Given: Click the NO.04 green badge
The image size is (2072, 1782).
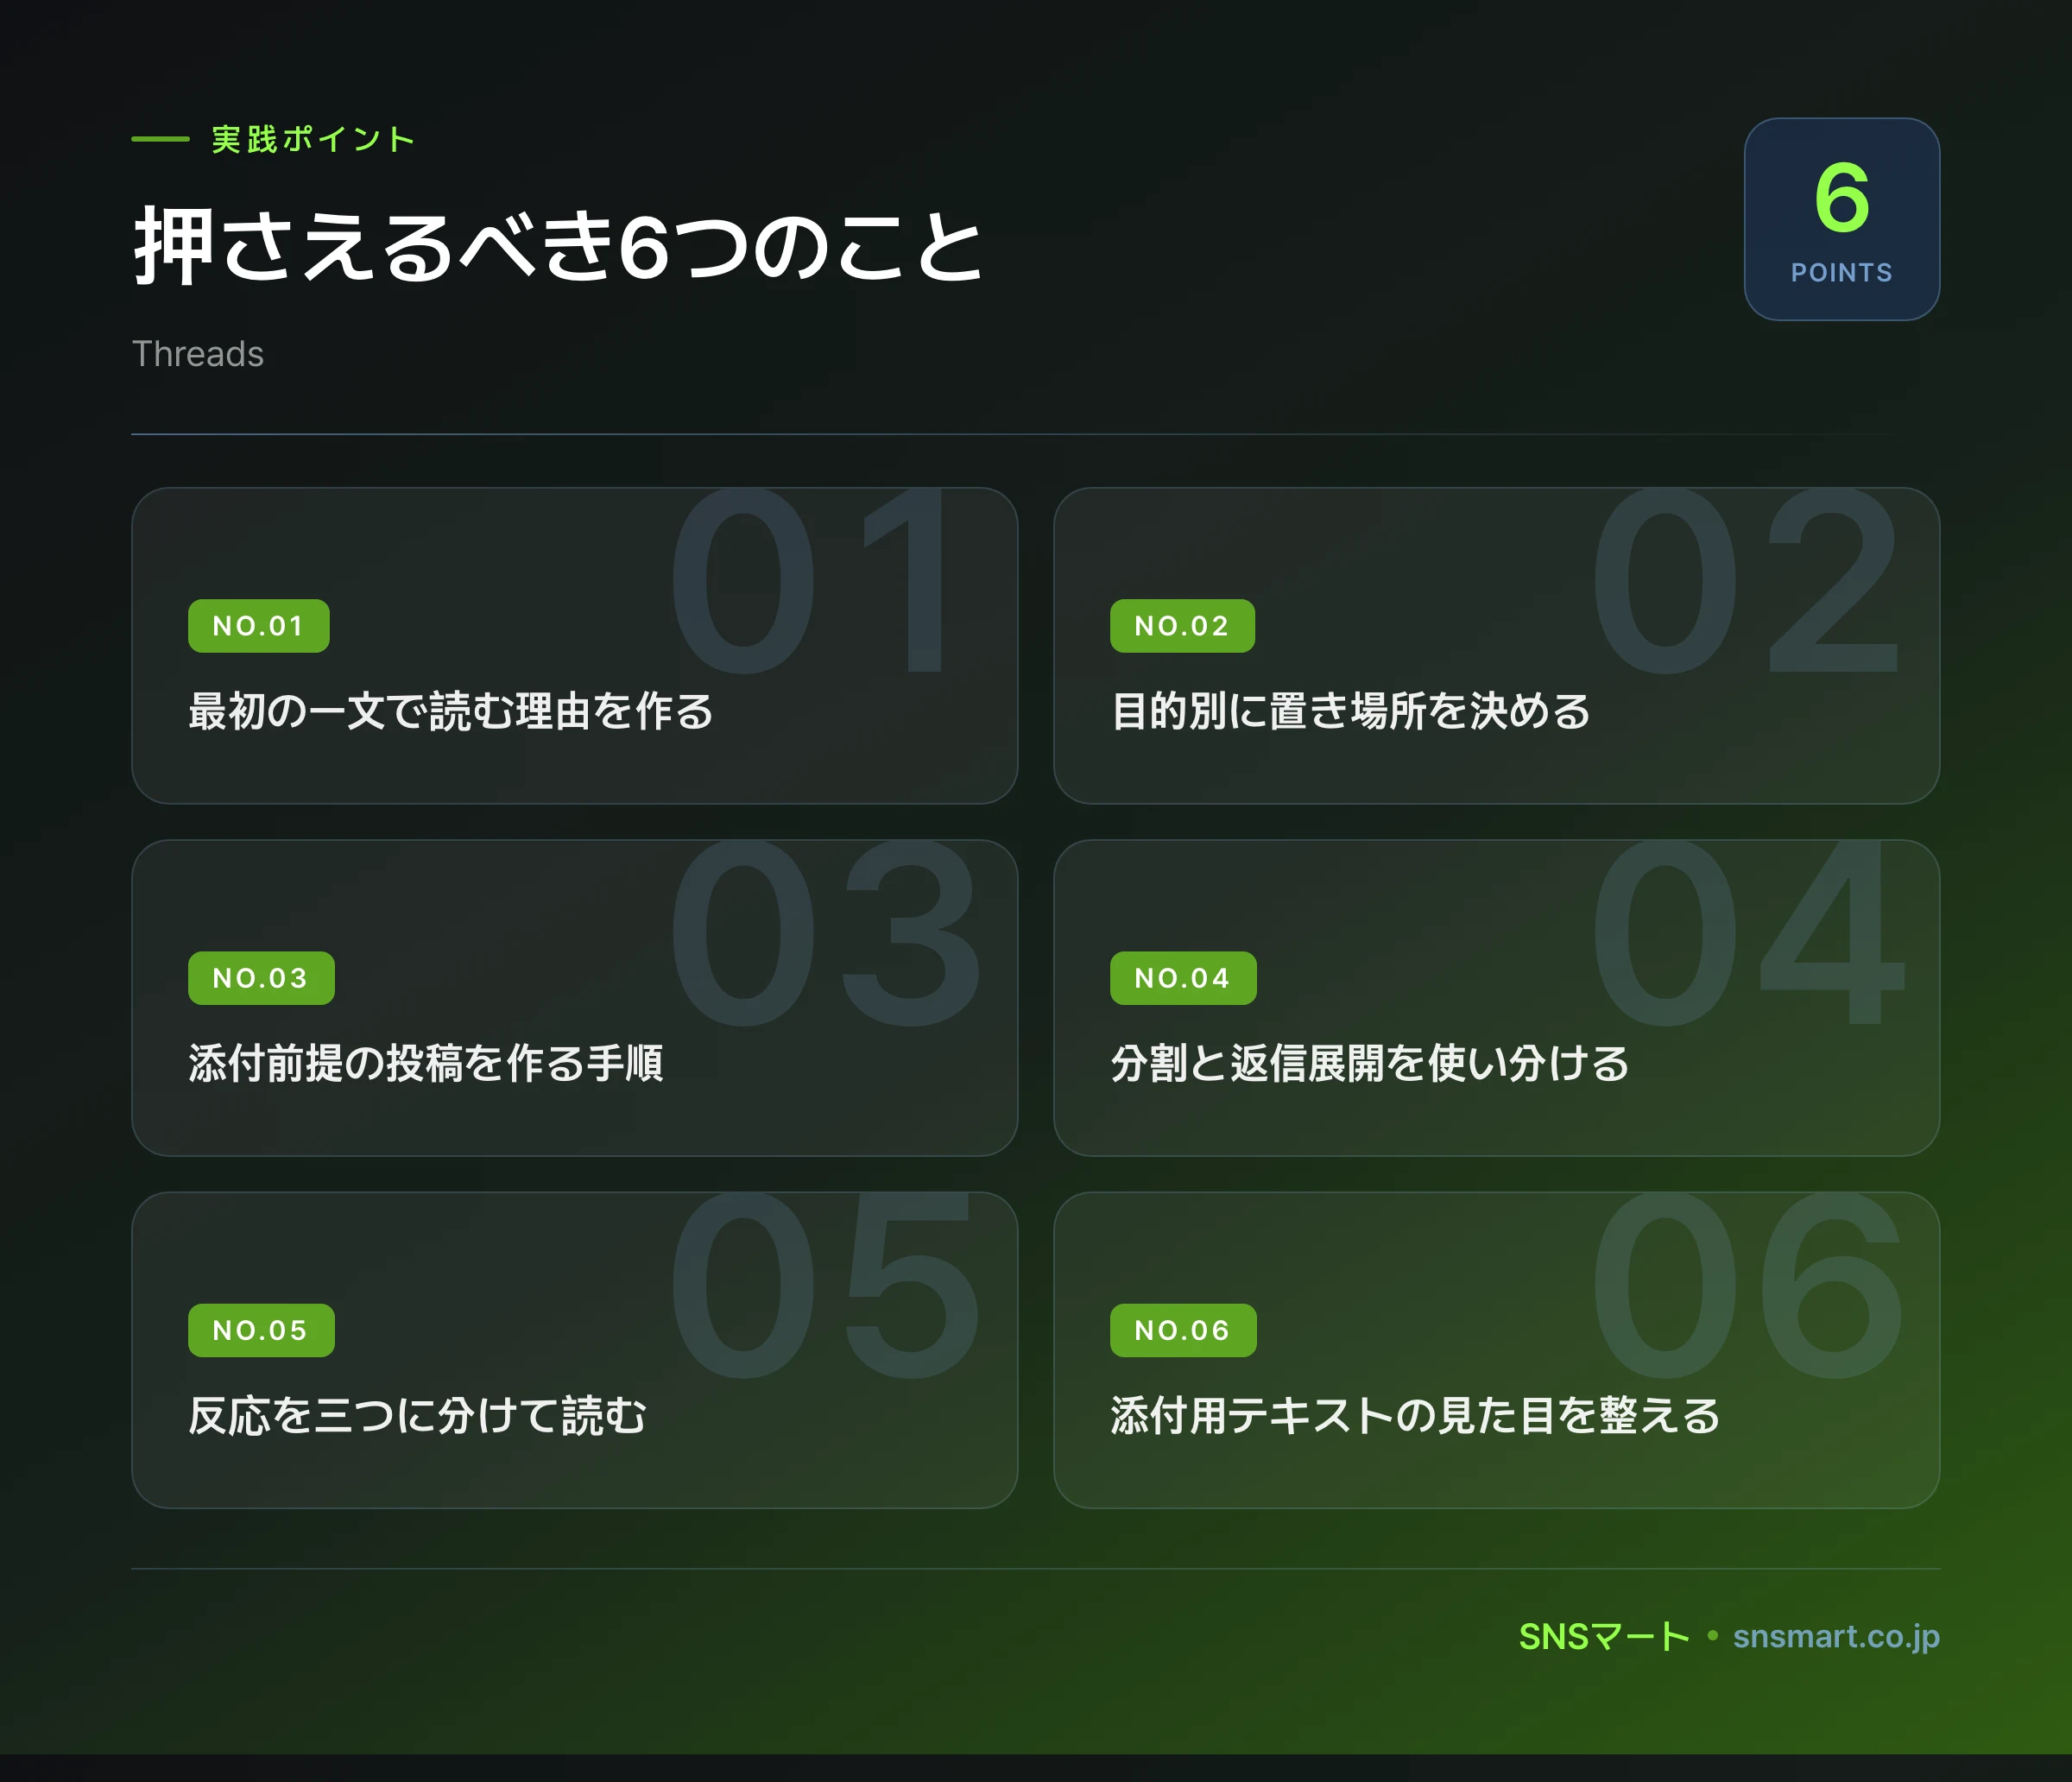Looking at the screenshot, I should click(1183, 978).
